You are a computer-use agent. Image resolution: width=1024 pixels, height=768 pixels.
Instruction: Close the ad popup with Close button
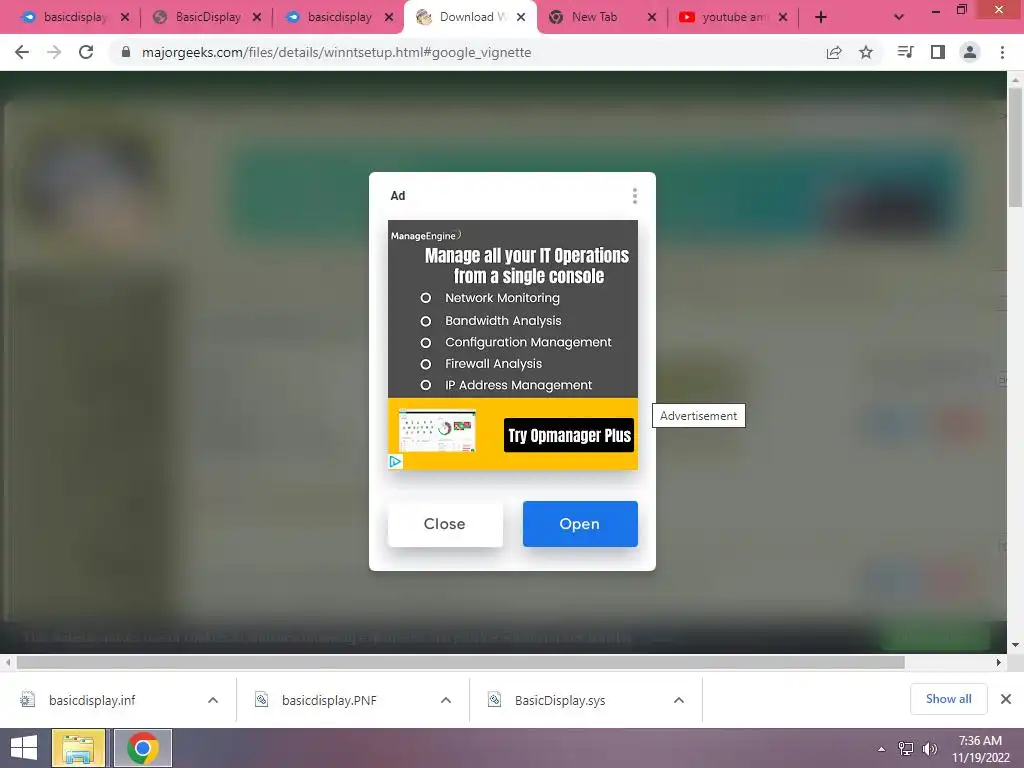pos(445,524)
